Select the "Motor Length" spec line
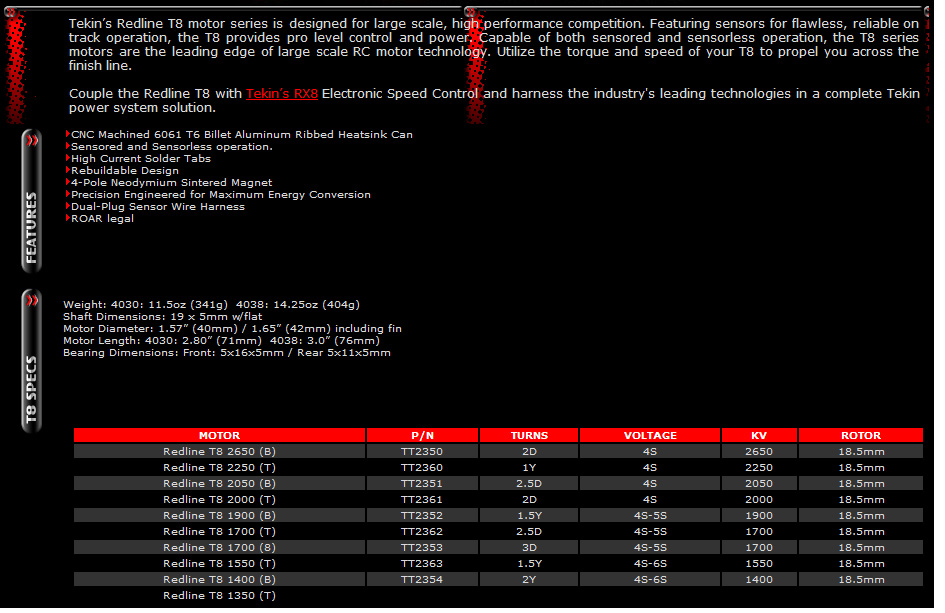The height and width of the screenshot is (613, 945). [221, 341]
